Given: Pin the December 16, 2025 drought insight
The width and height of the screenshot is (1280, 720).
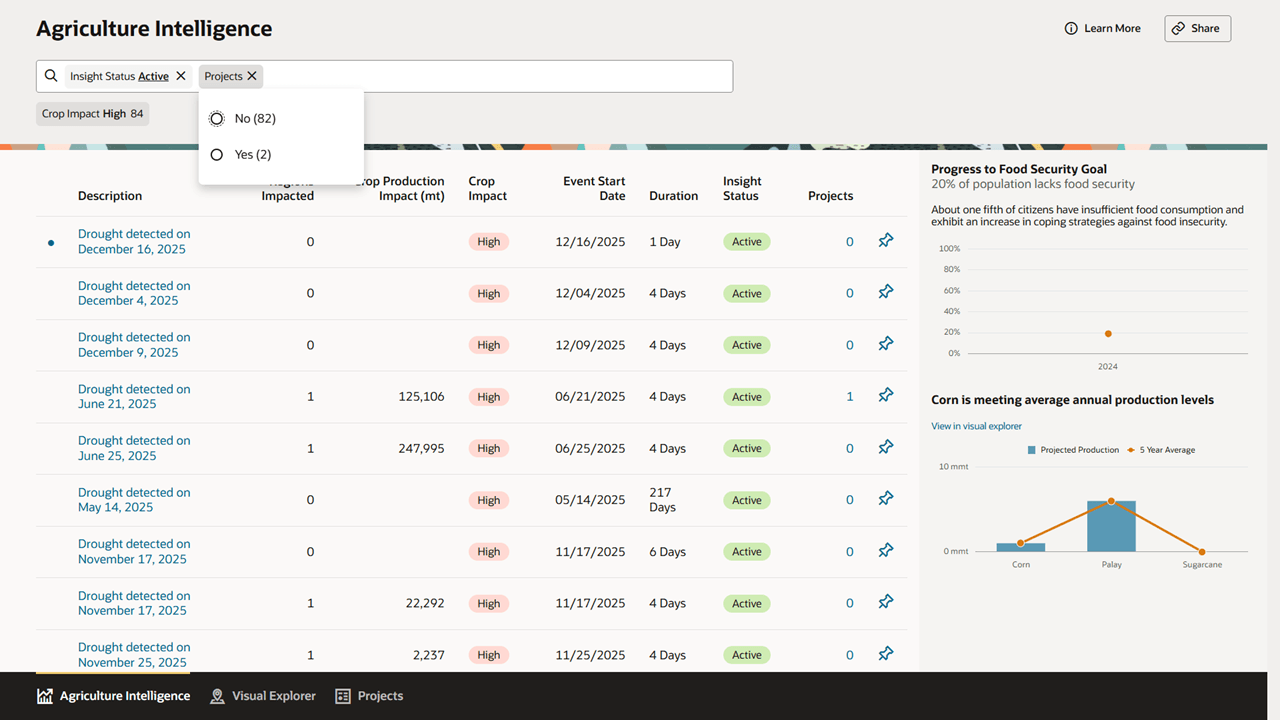Looking at the screenshot, I should tap(885, 241).
